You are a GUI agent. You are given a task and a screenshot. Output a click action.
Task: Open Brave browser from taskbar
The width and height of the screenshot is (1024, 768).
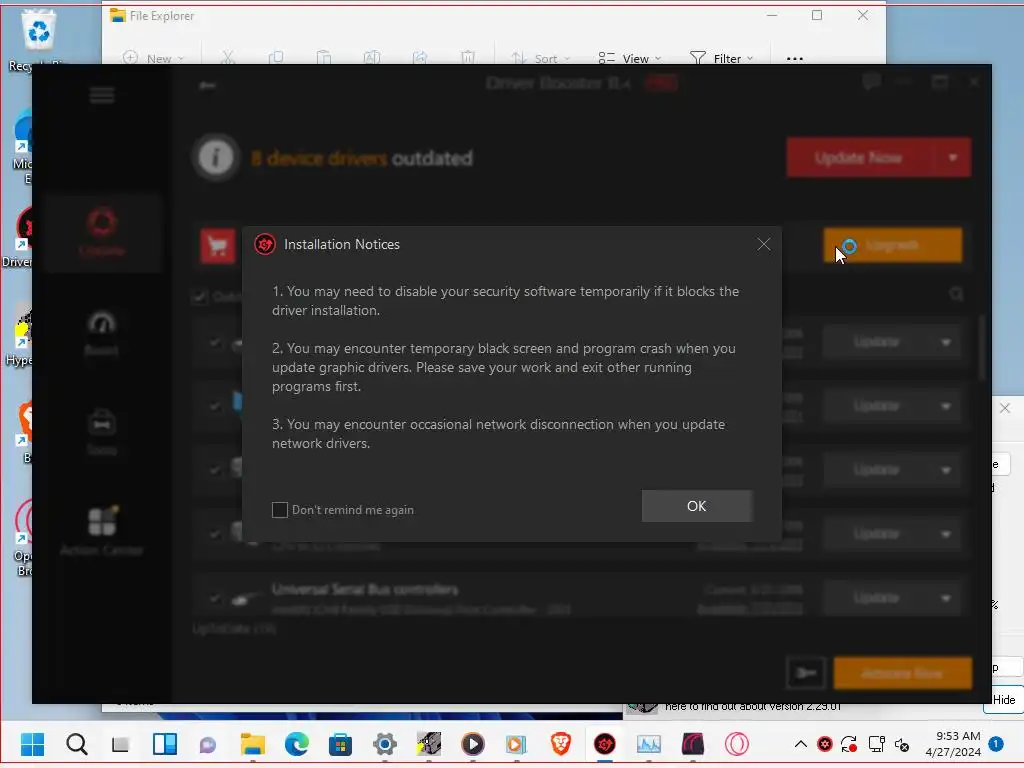560,744
